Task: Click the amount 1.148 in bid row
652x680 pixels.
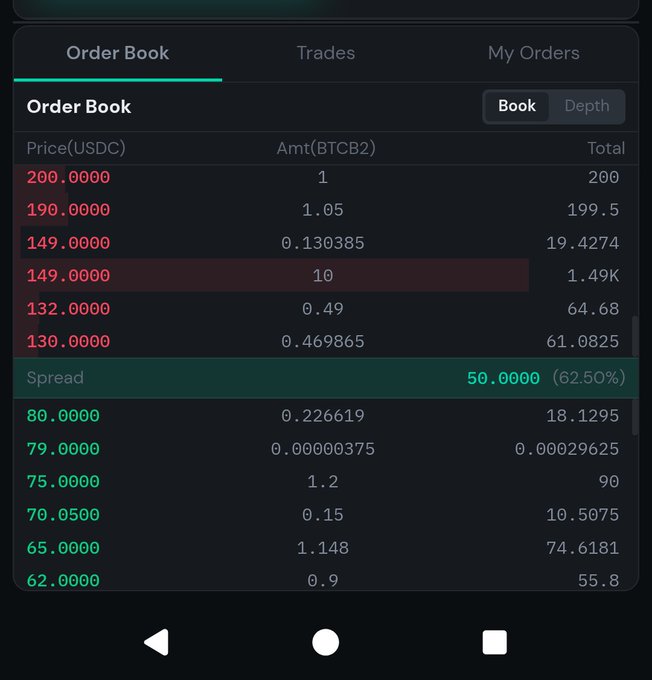Action: [323, 548]
